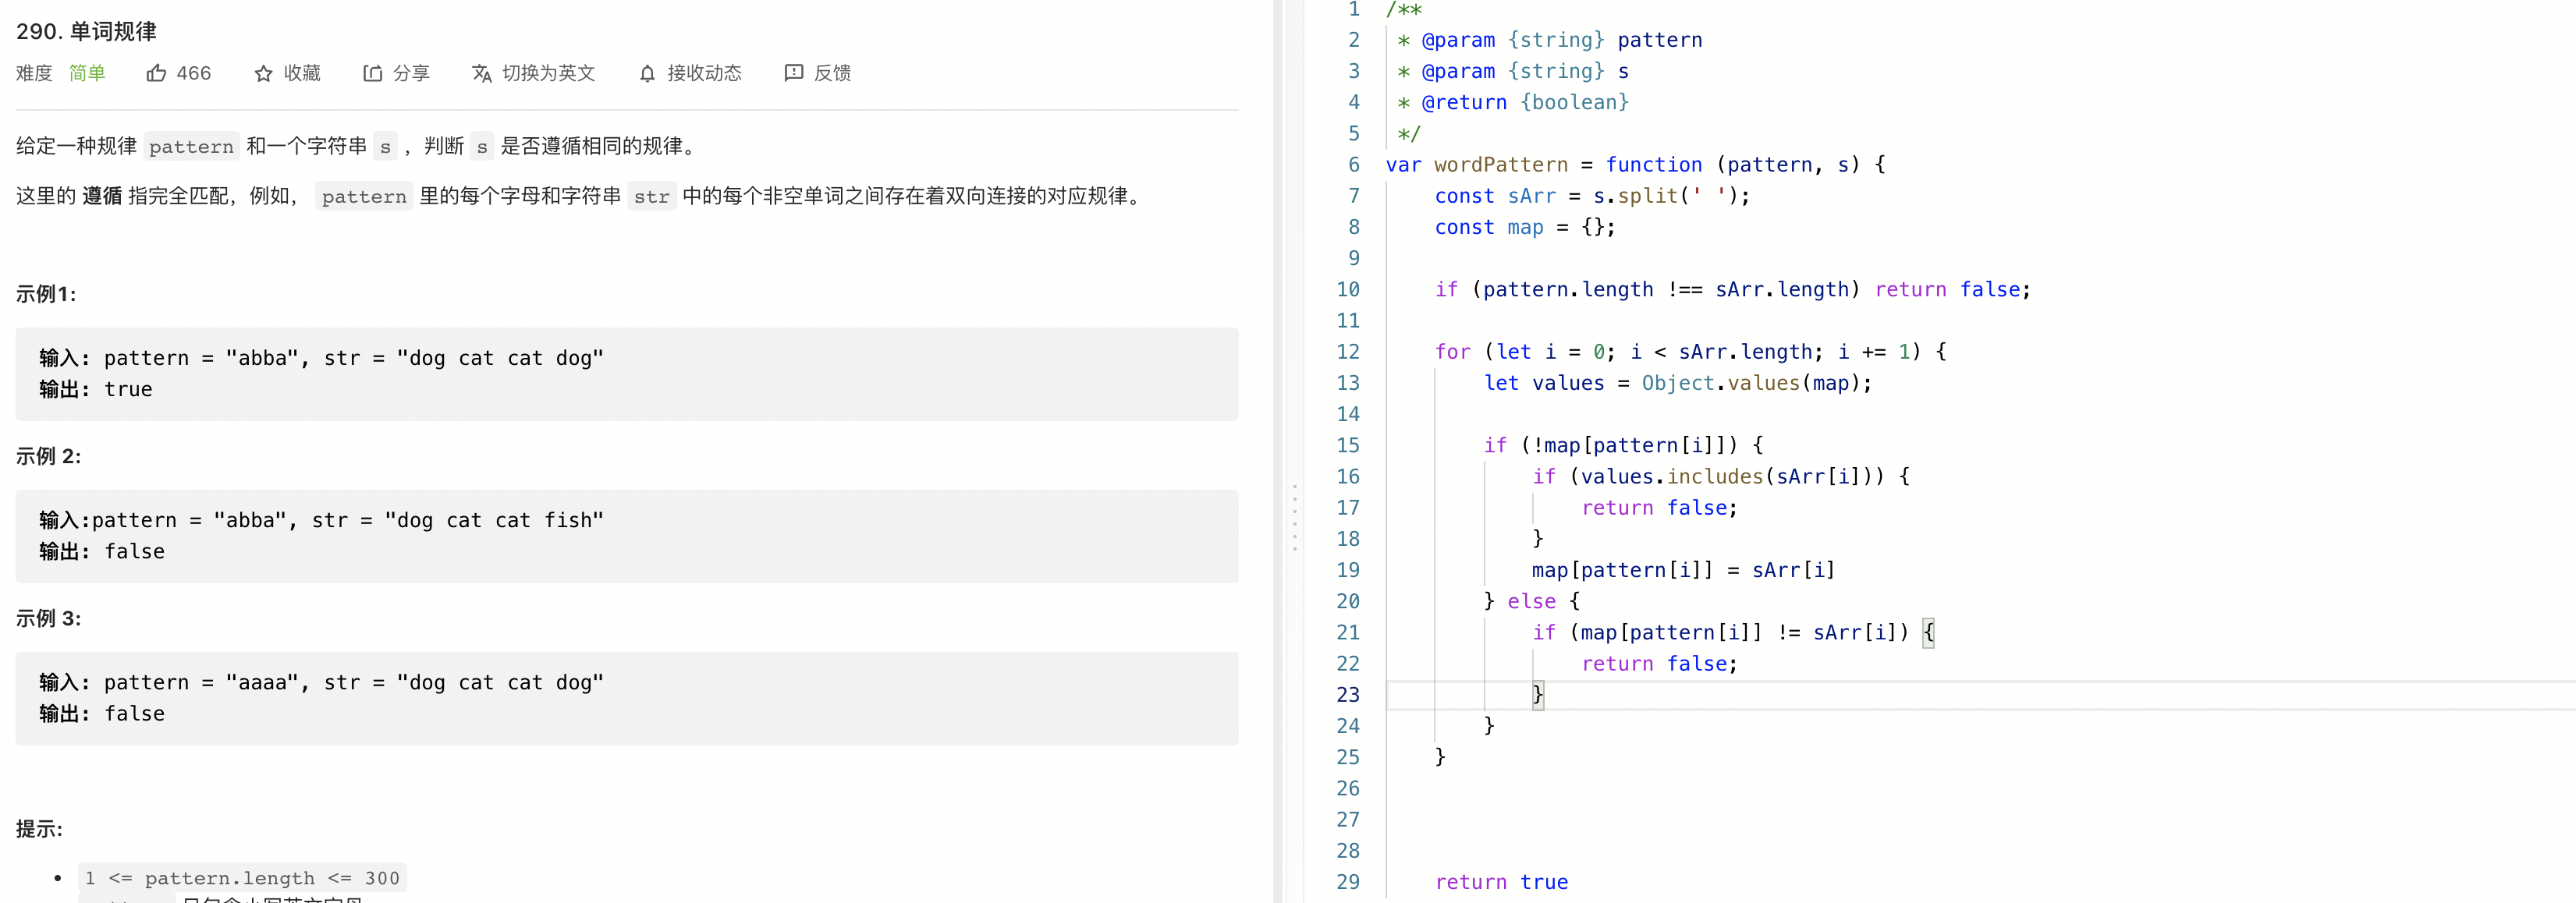Toggle the 收藏 favorite status
This screenshot has width=2576, height=903.
coord(301,73)
